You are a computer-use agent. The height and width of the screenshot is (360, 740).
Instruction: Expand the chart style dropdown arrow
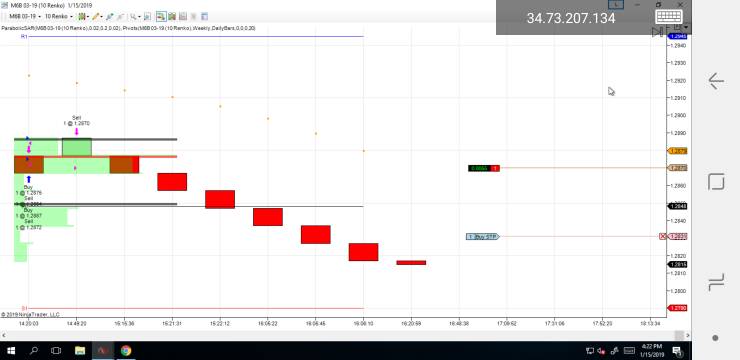pos(88,17)
